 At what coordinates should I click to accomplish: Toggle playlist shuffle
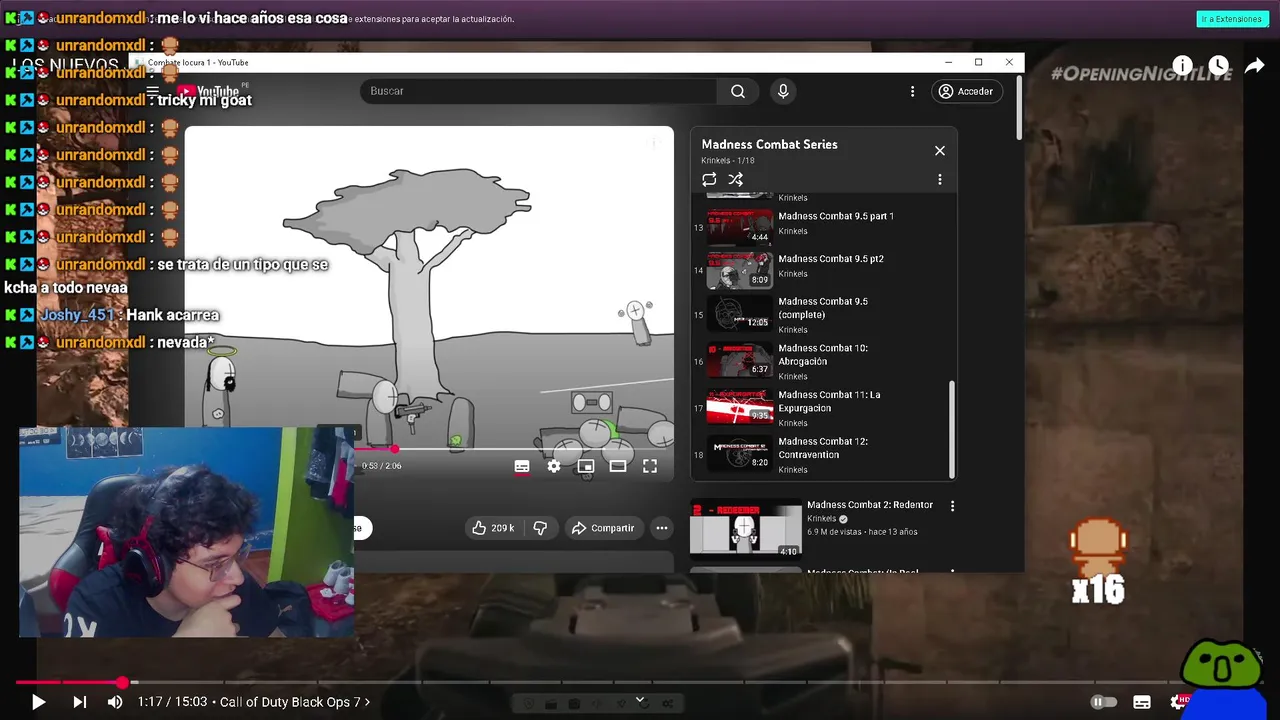pyautogui.click(x=735, y=179)
